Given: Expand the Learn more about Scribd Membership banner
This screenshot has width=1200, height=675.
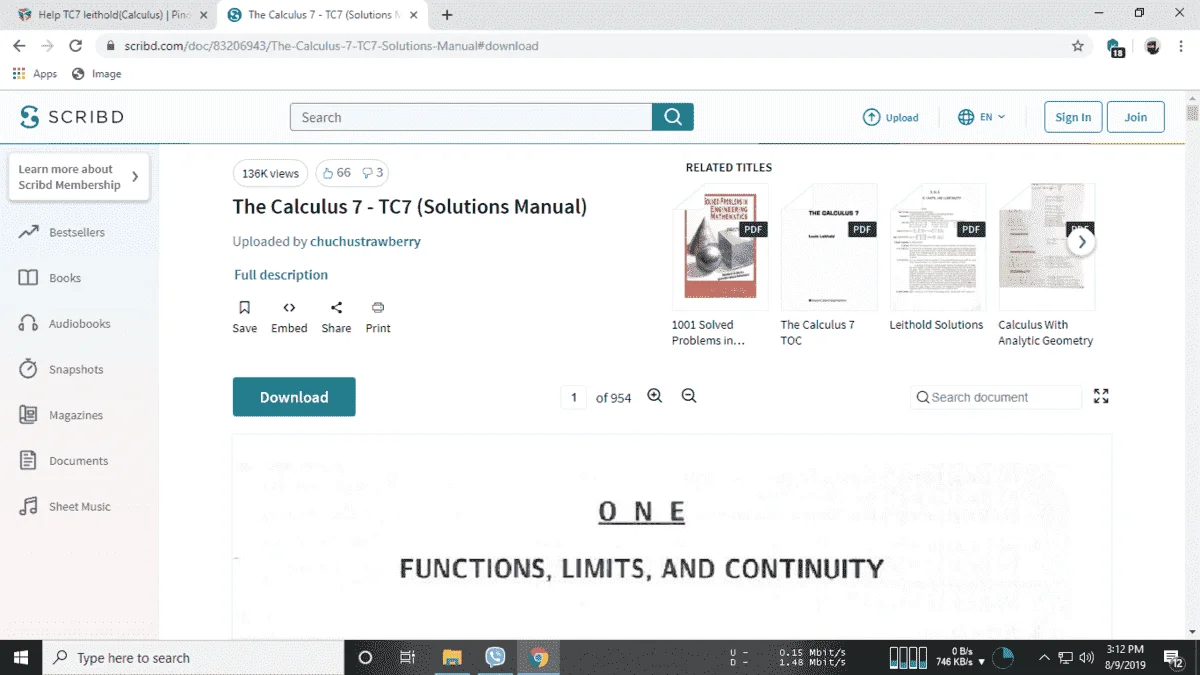Looking at the screenshot, I should pyautogui.click(x=79, y=177).
